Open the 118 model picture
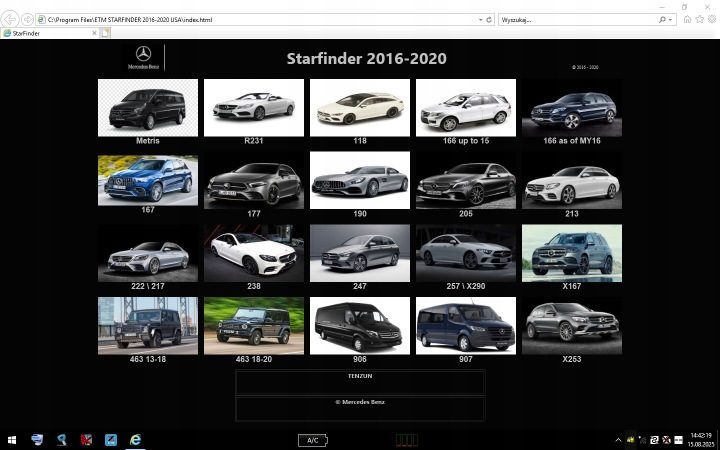The image size is (720, 450). [x=360, y=107]
